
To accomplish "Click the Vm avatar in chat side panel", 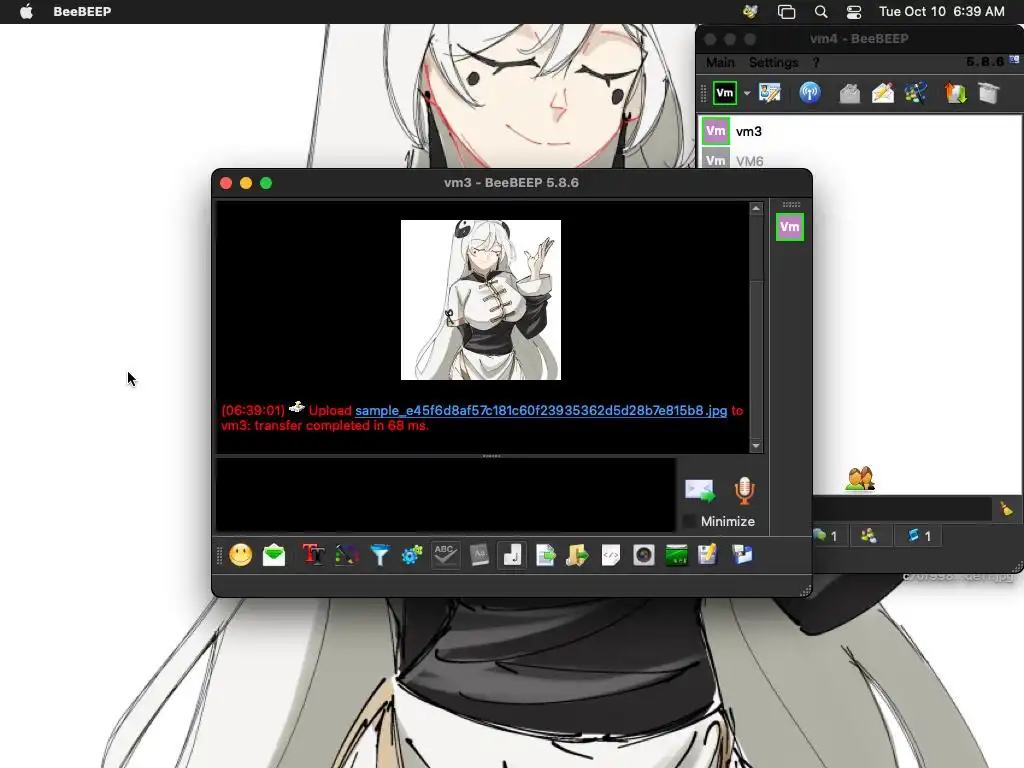I will pyautogui.click(x=790, y=227).
